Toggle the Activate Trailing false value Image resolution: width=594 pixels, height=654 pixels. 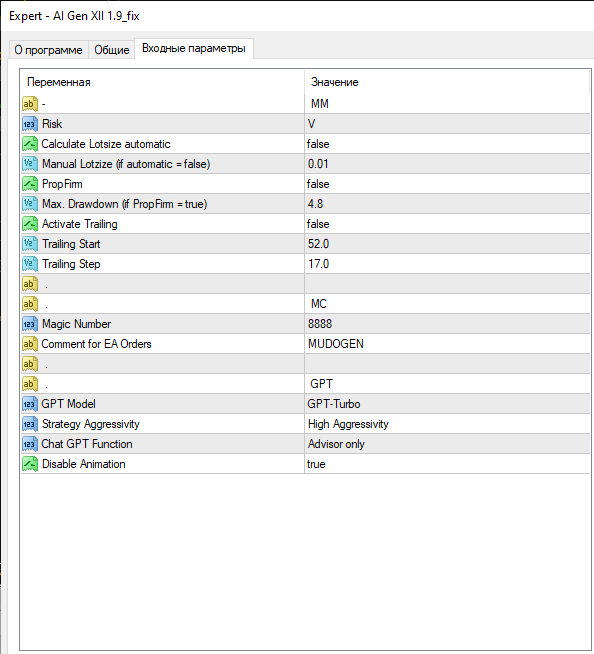tap(447, 224)
